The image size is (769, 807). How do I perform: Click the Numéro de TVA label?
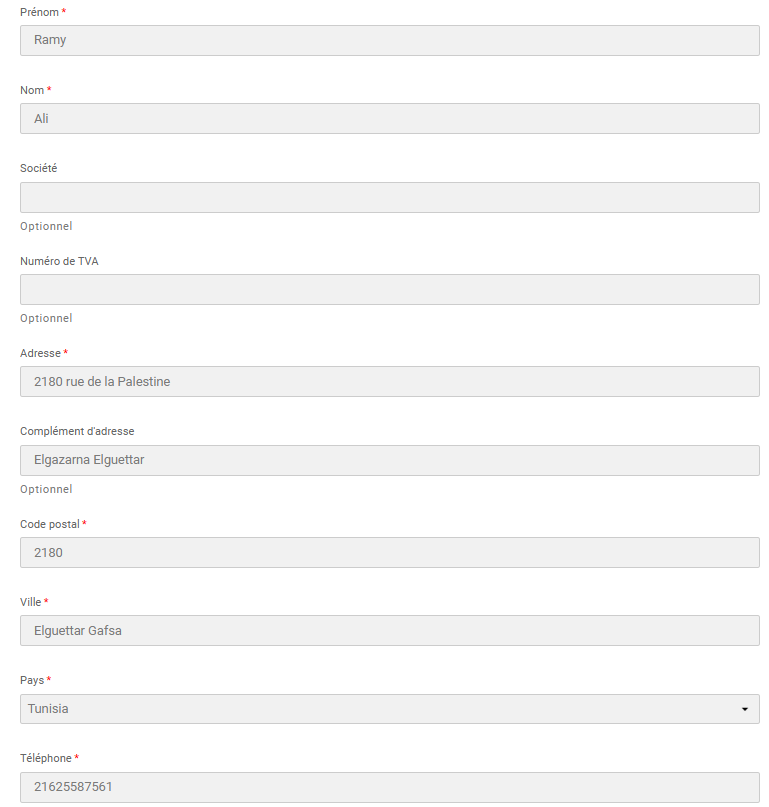[x=59, y=261]
